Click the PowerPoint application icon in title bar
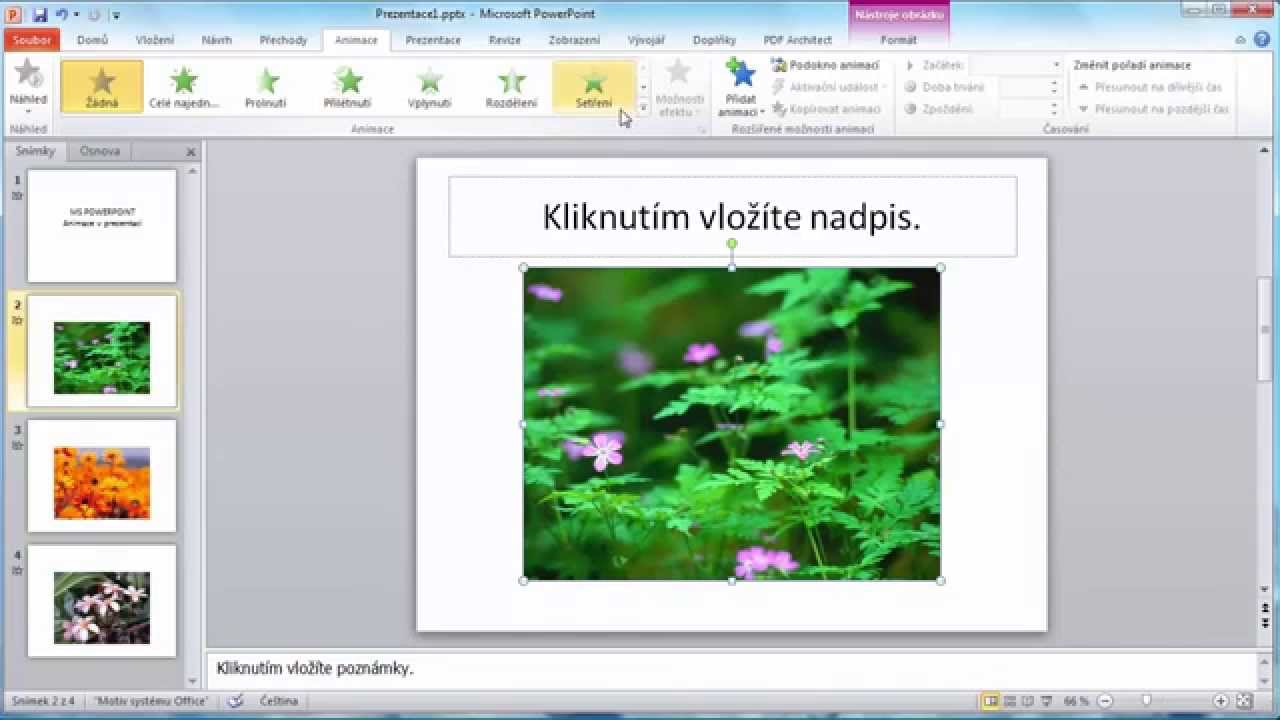The width and height of the screenshot is (1280, 720). pos(14,14)
